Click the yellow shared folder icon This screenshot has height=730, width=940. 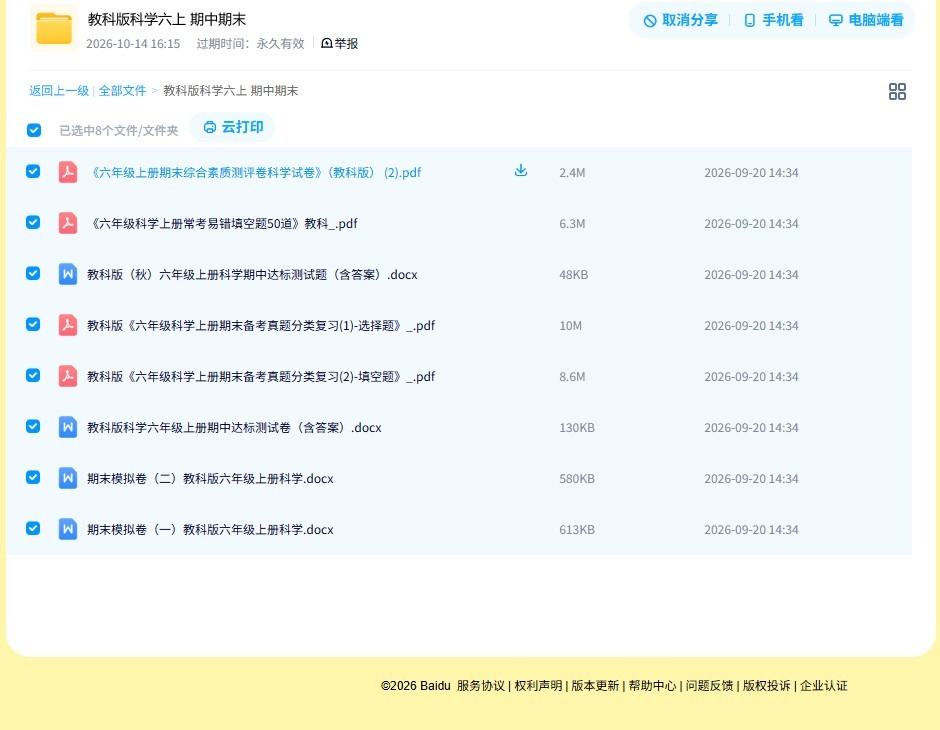click(54, 28)
